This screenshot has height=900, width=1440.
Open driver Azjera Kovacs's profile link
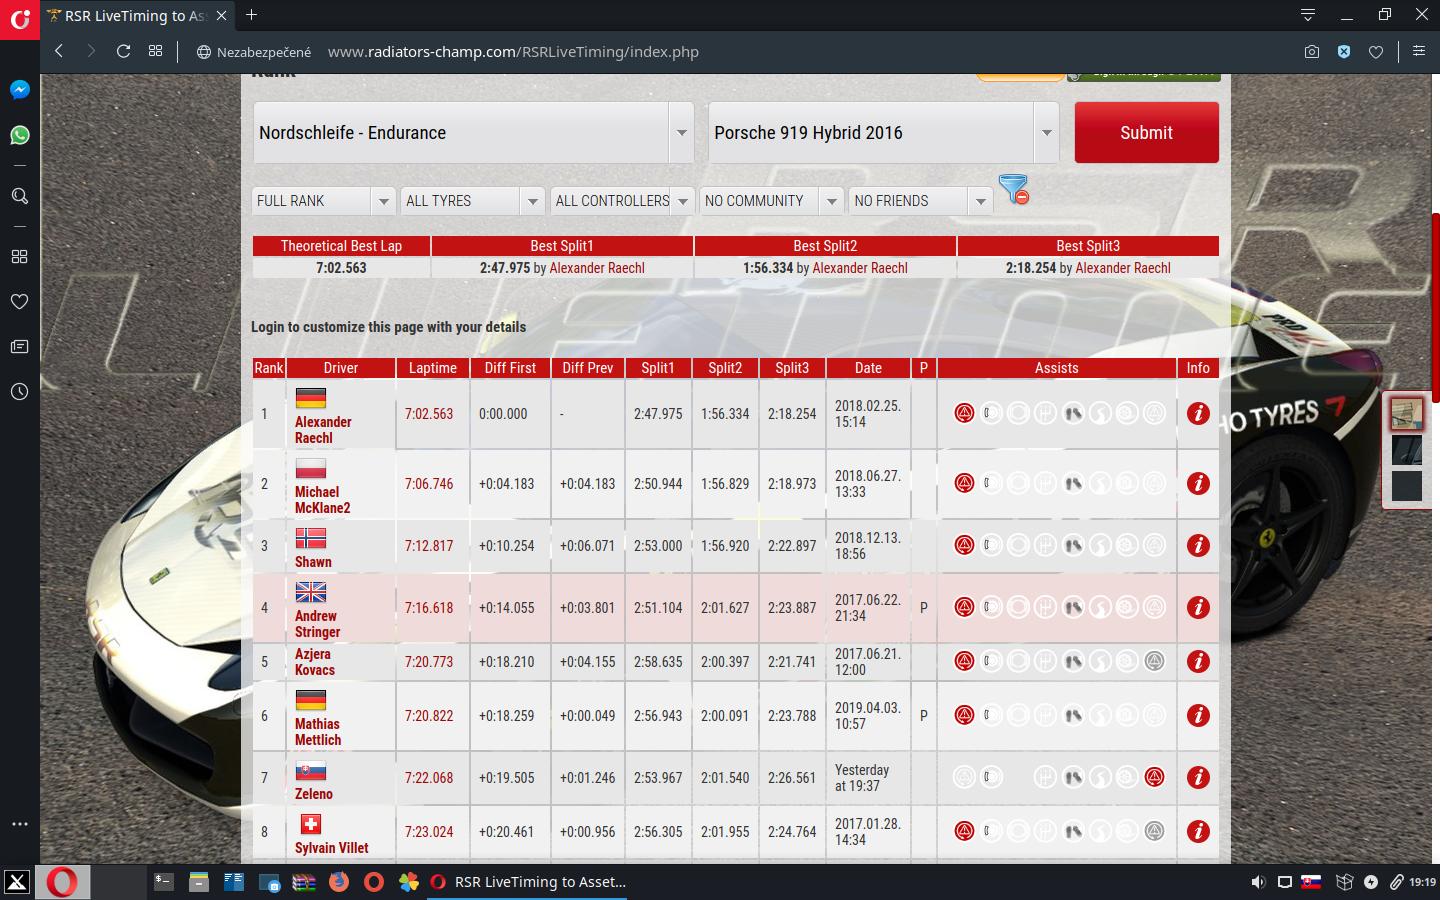(315, 662)
